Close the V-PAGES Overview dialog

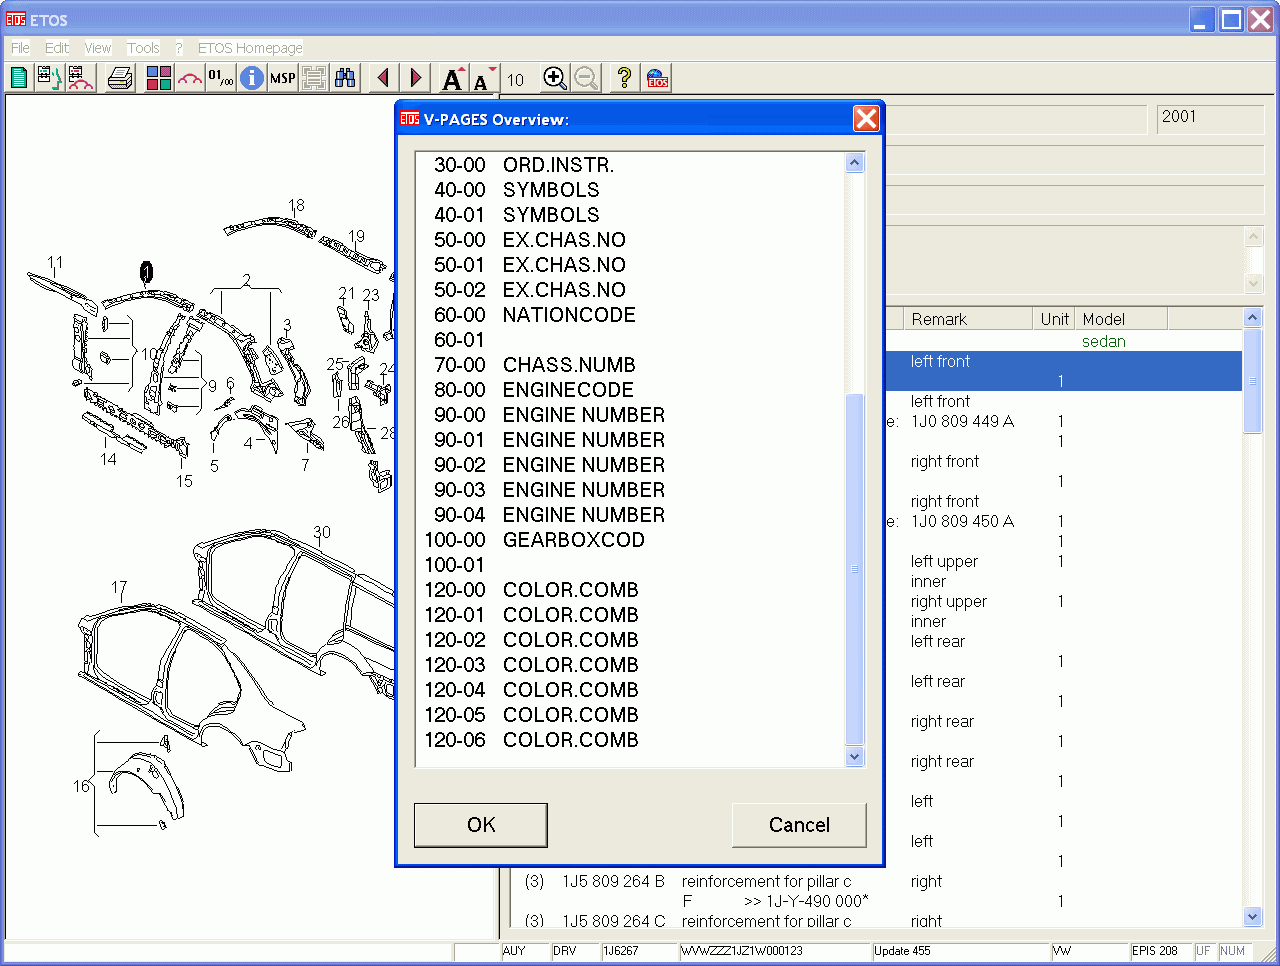tap(866, 119)
